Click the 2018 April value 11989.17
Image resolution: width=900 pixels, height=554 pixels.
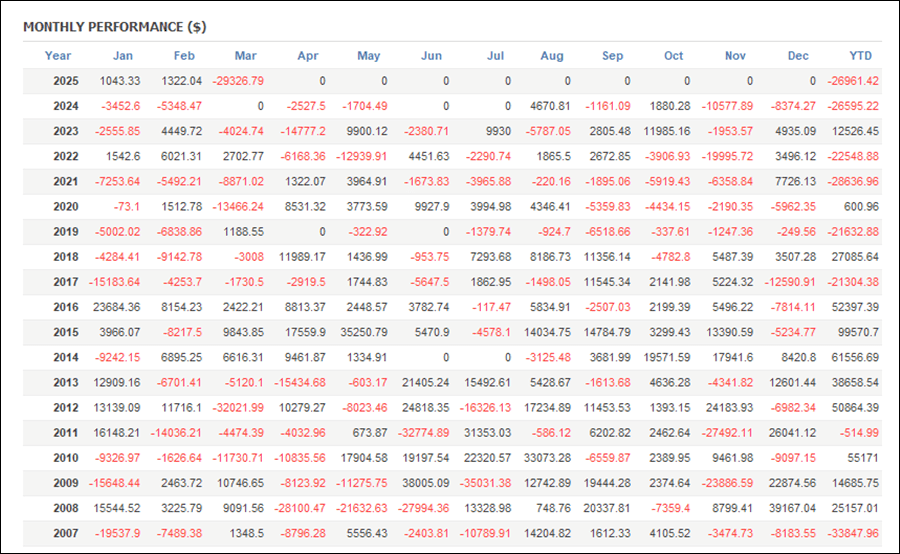coord(302,257)
